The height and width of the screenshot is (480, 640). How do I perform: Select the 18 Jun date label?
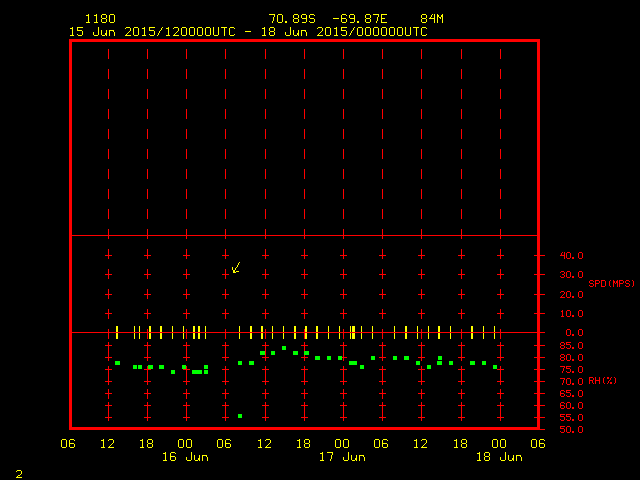(497, 457)
